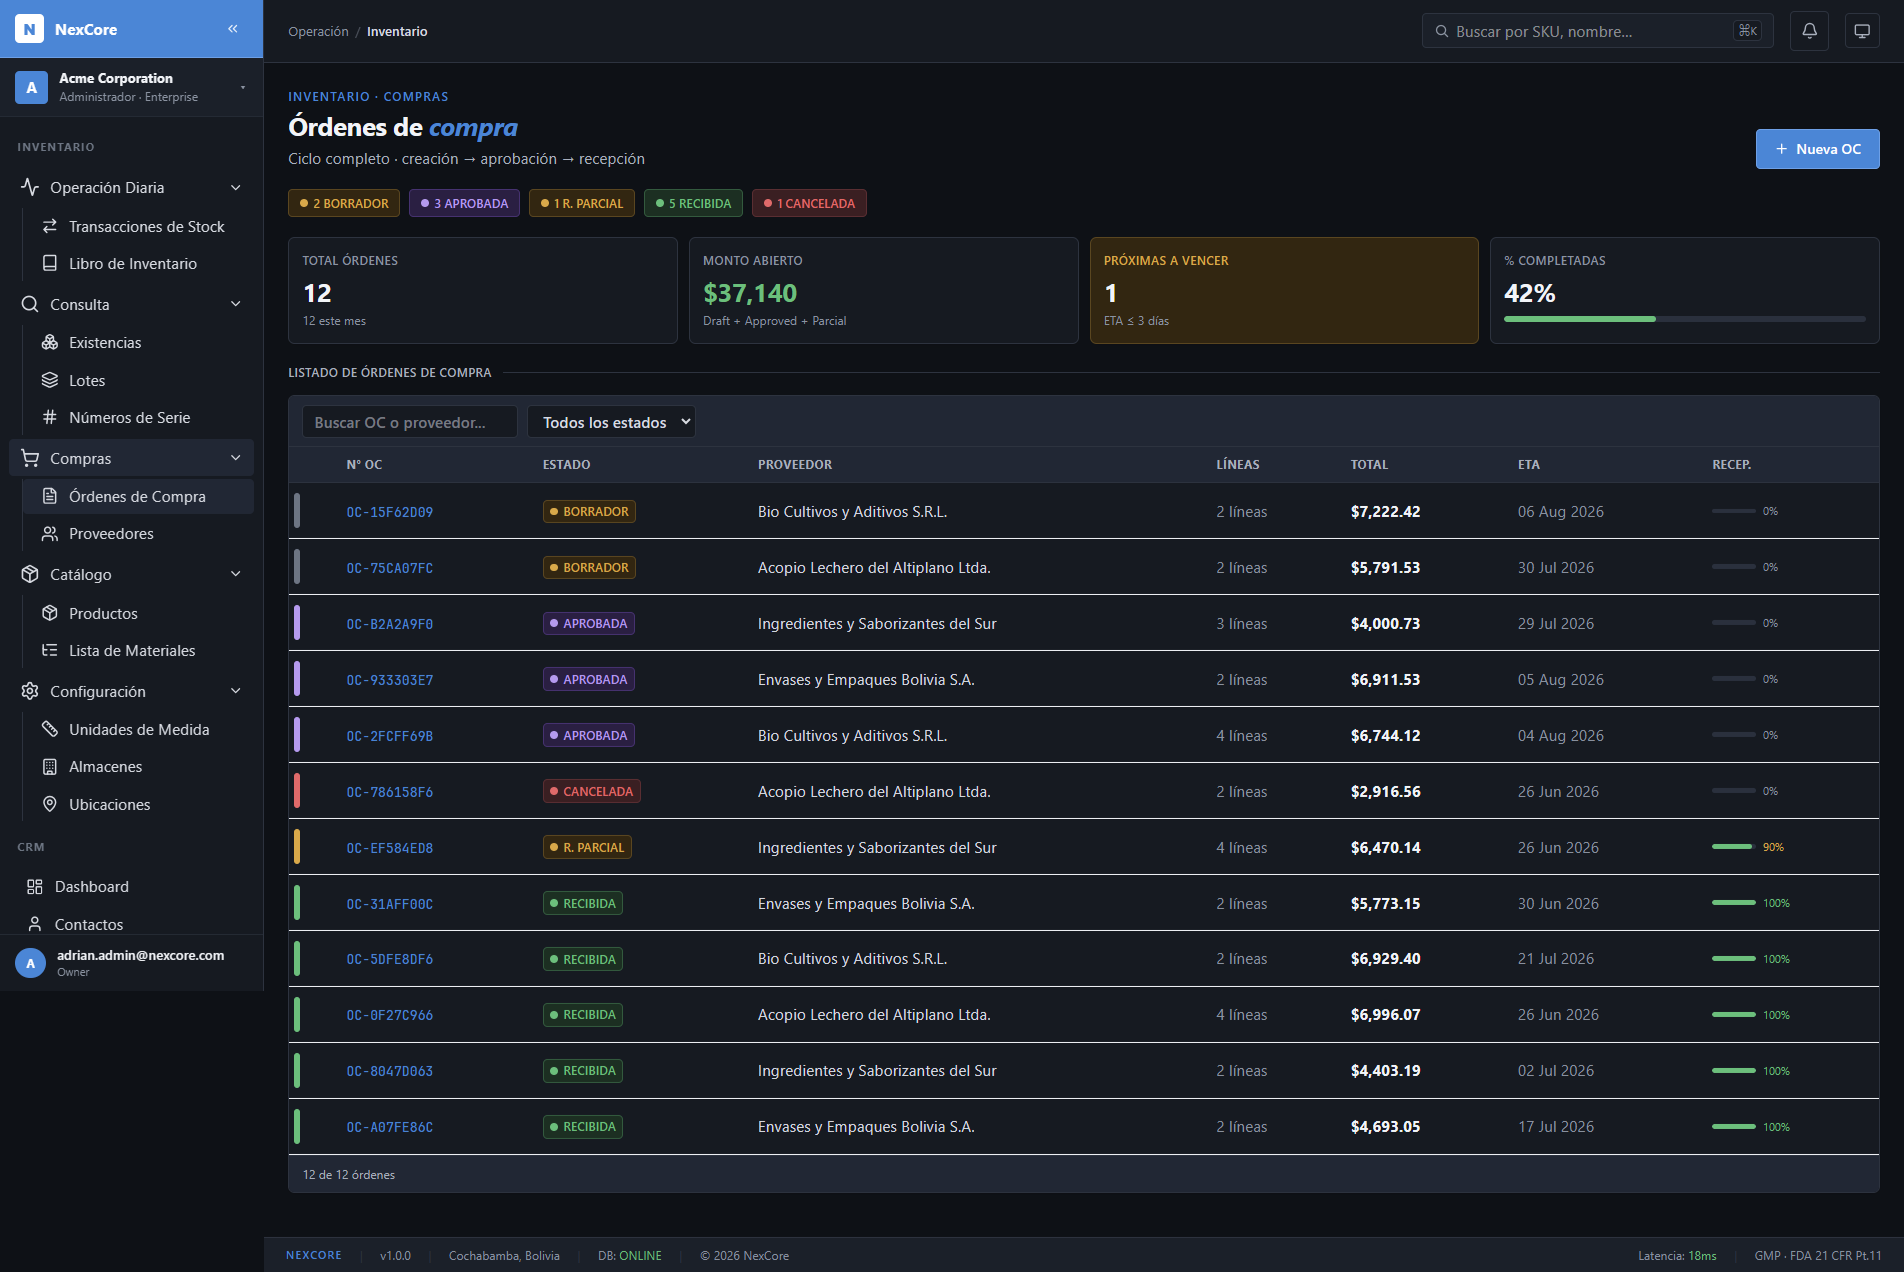Collapse the Catálogo section chevron
Viewport: 1904px width, 1272px height.
click(236, 574)
